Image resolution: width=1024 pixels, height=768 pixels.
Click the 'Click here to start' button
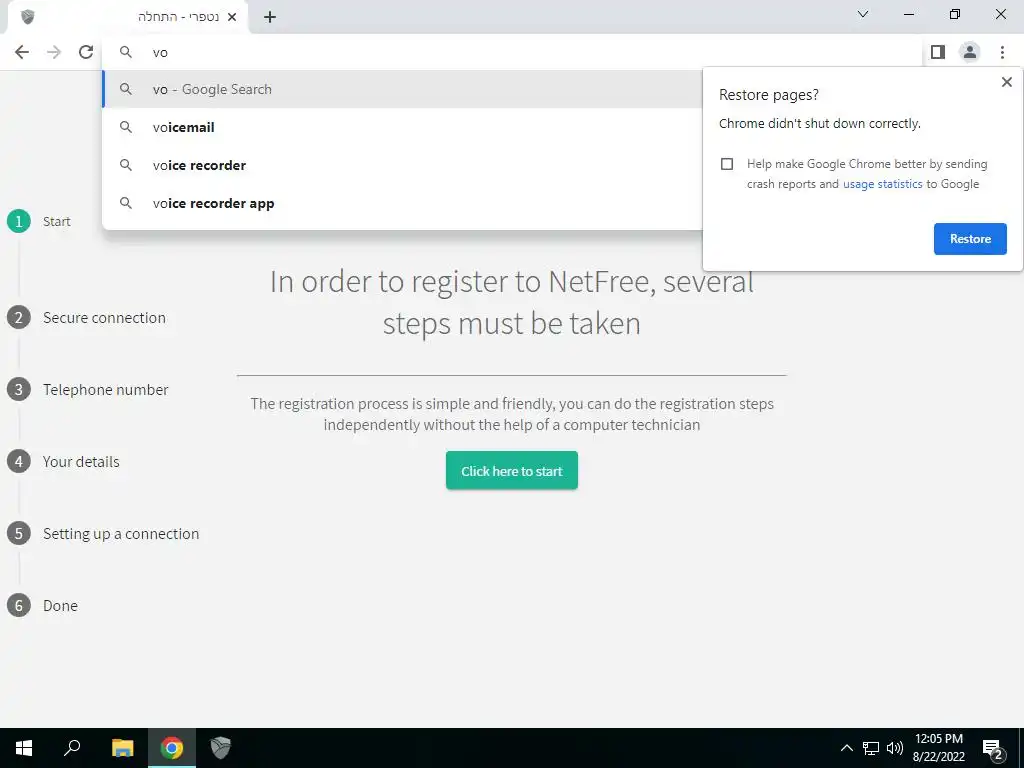[x=511, y=470]
